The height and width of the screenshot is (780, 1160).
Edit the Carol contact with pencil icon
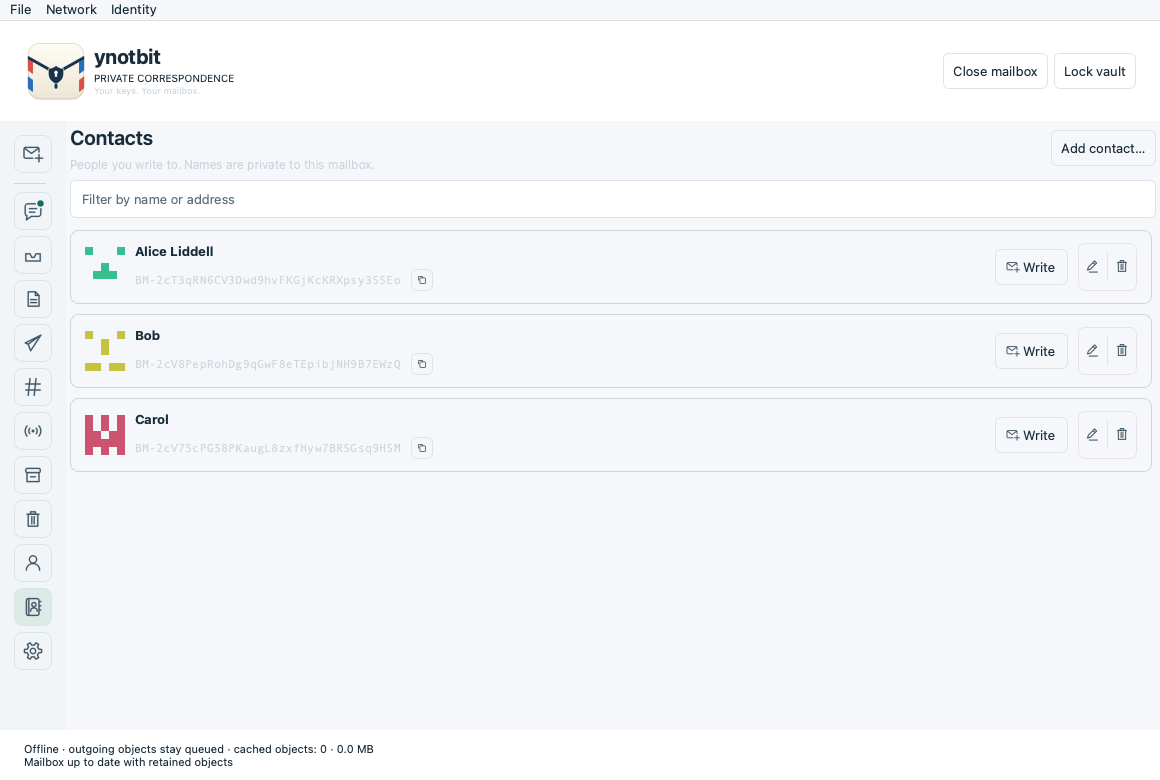[x=1092, y=435]
